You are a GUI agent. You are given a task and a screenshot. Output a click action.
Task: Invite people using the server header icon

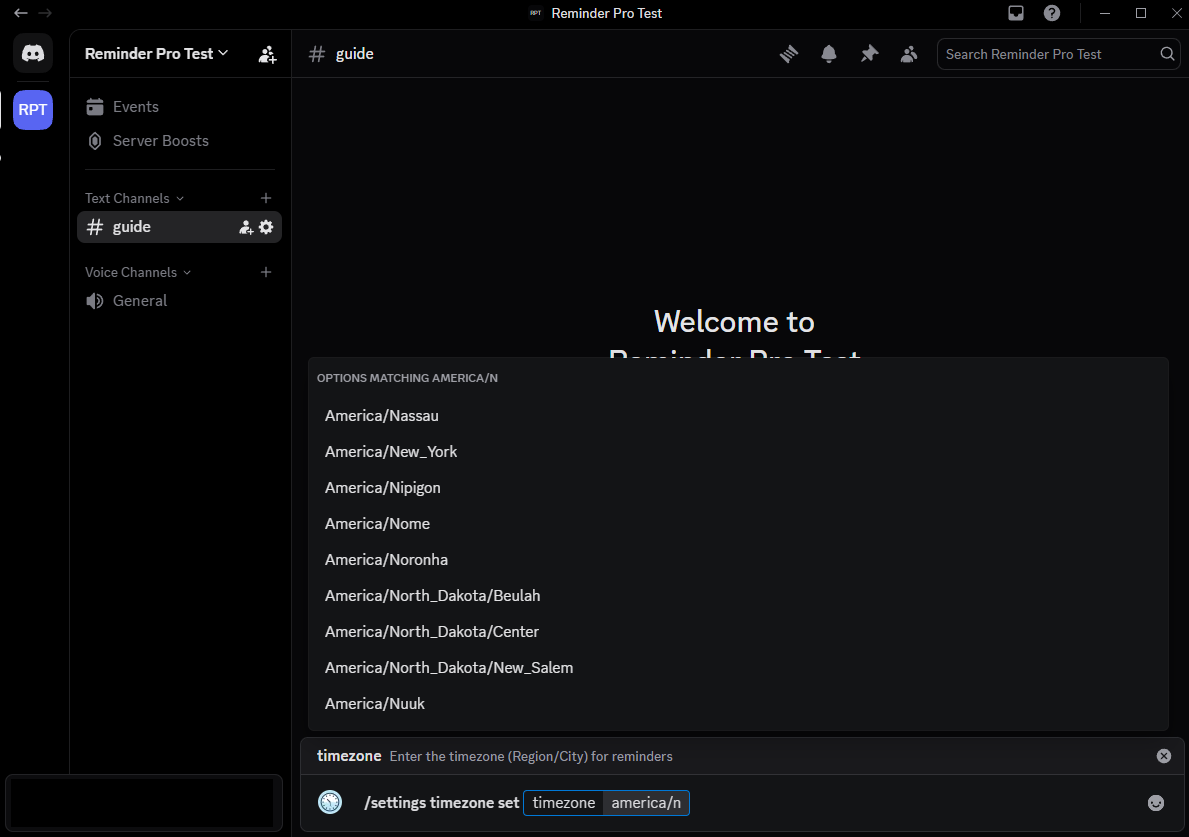click(267, 54)
